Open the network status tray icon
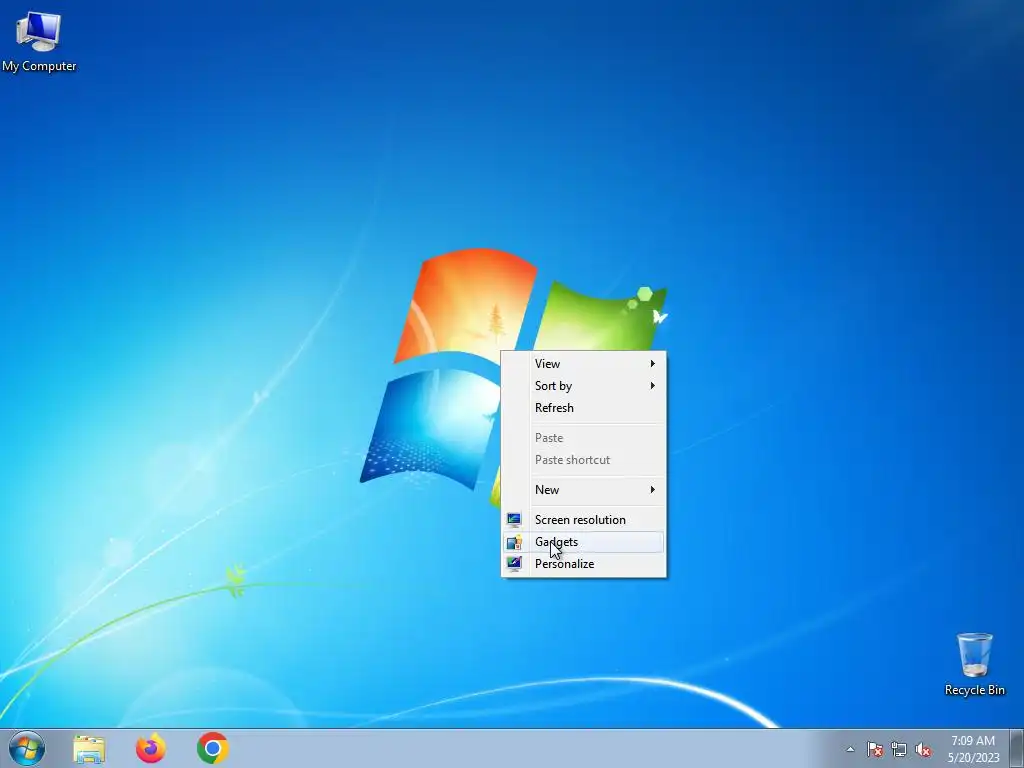 click(x=899, y=750)
